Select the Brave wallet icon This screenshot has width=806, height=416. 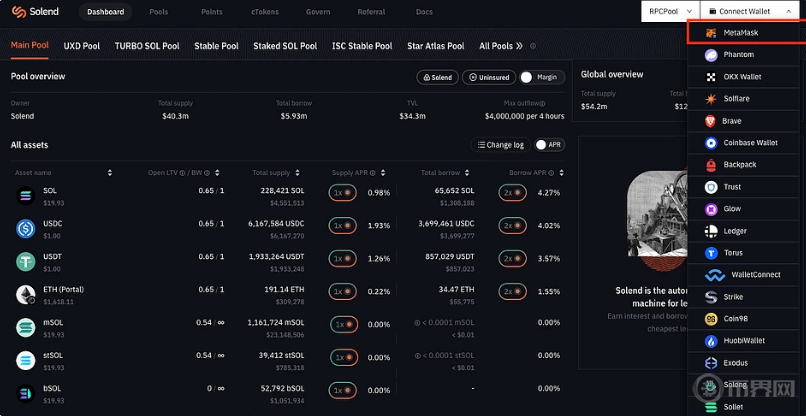(711, 120)
